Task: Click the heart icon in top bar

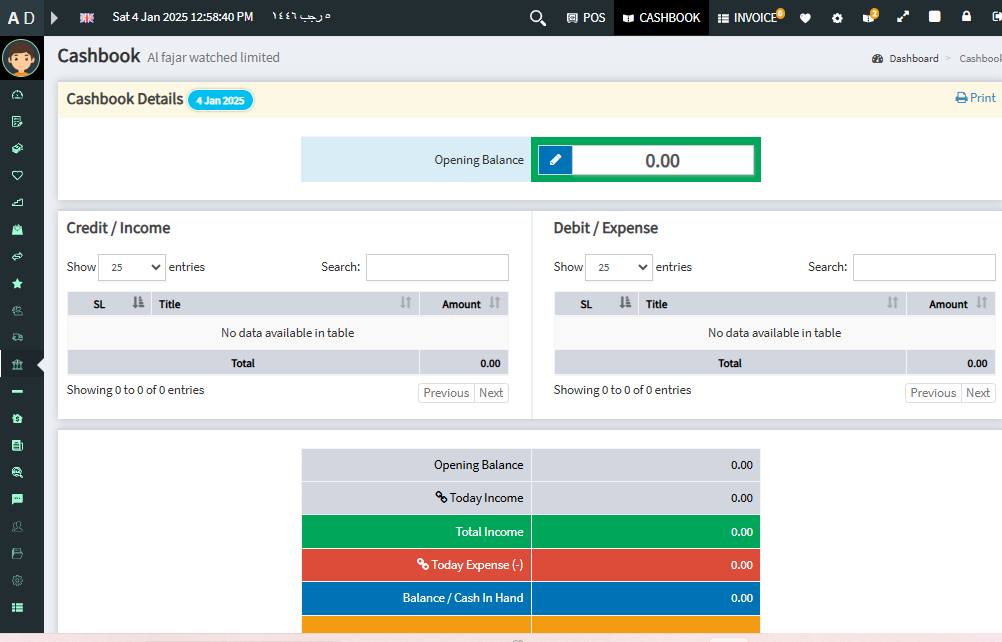Action: 805,18
